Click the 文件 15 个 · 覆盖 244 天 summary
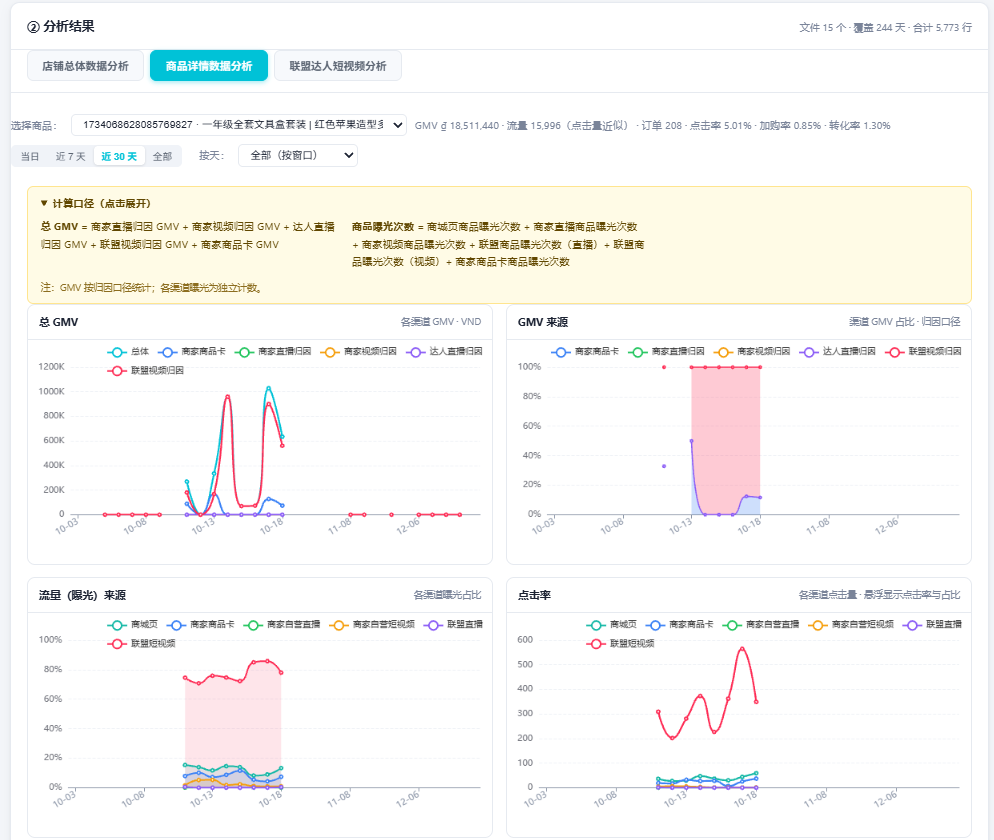 point(886,27)
